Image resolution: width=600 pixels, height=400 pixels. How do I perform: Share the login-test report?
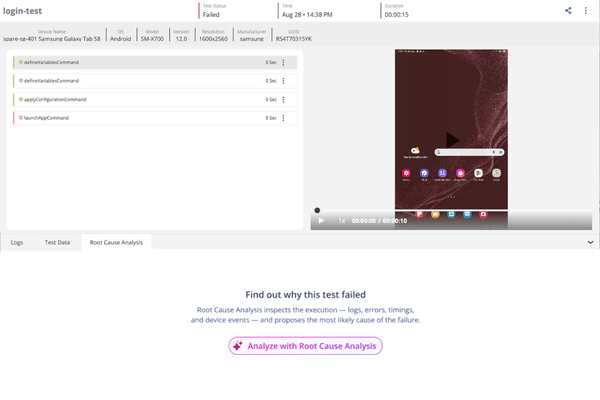pyautogui.click(x=568, y=11)
